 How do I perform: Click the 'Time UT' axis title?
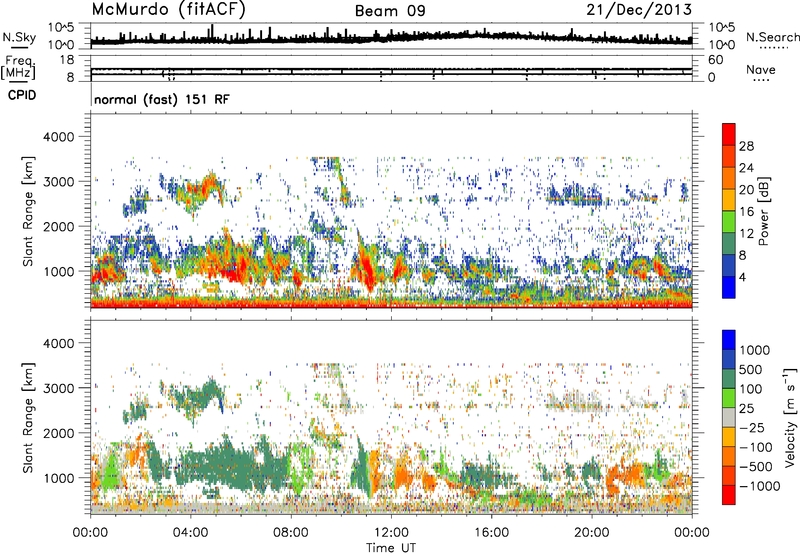click(391, 548)
